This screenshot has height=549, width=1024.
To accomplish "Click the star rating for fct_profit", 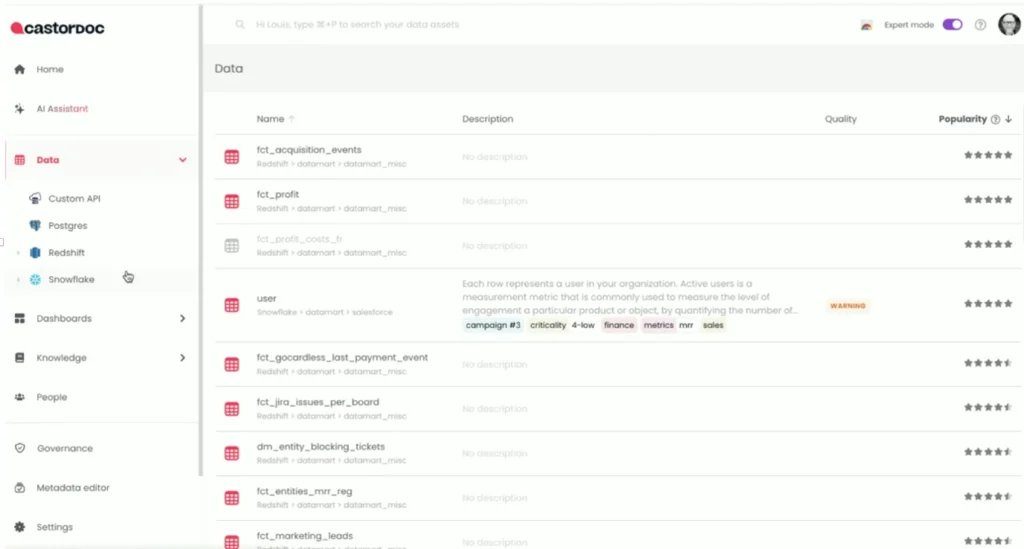I will coord(988,200).
